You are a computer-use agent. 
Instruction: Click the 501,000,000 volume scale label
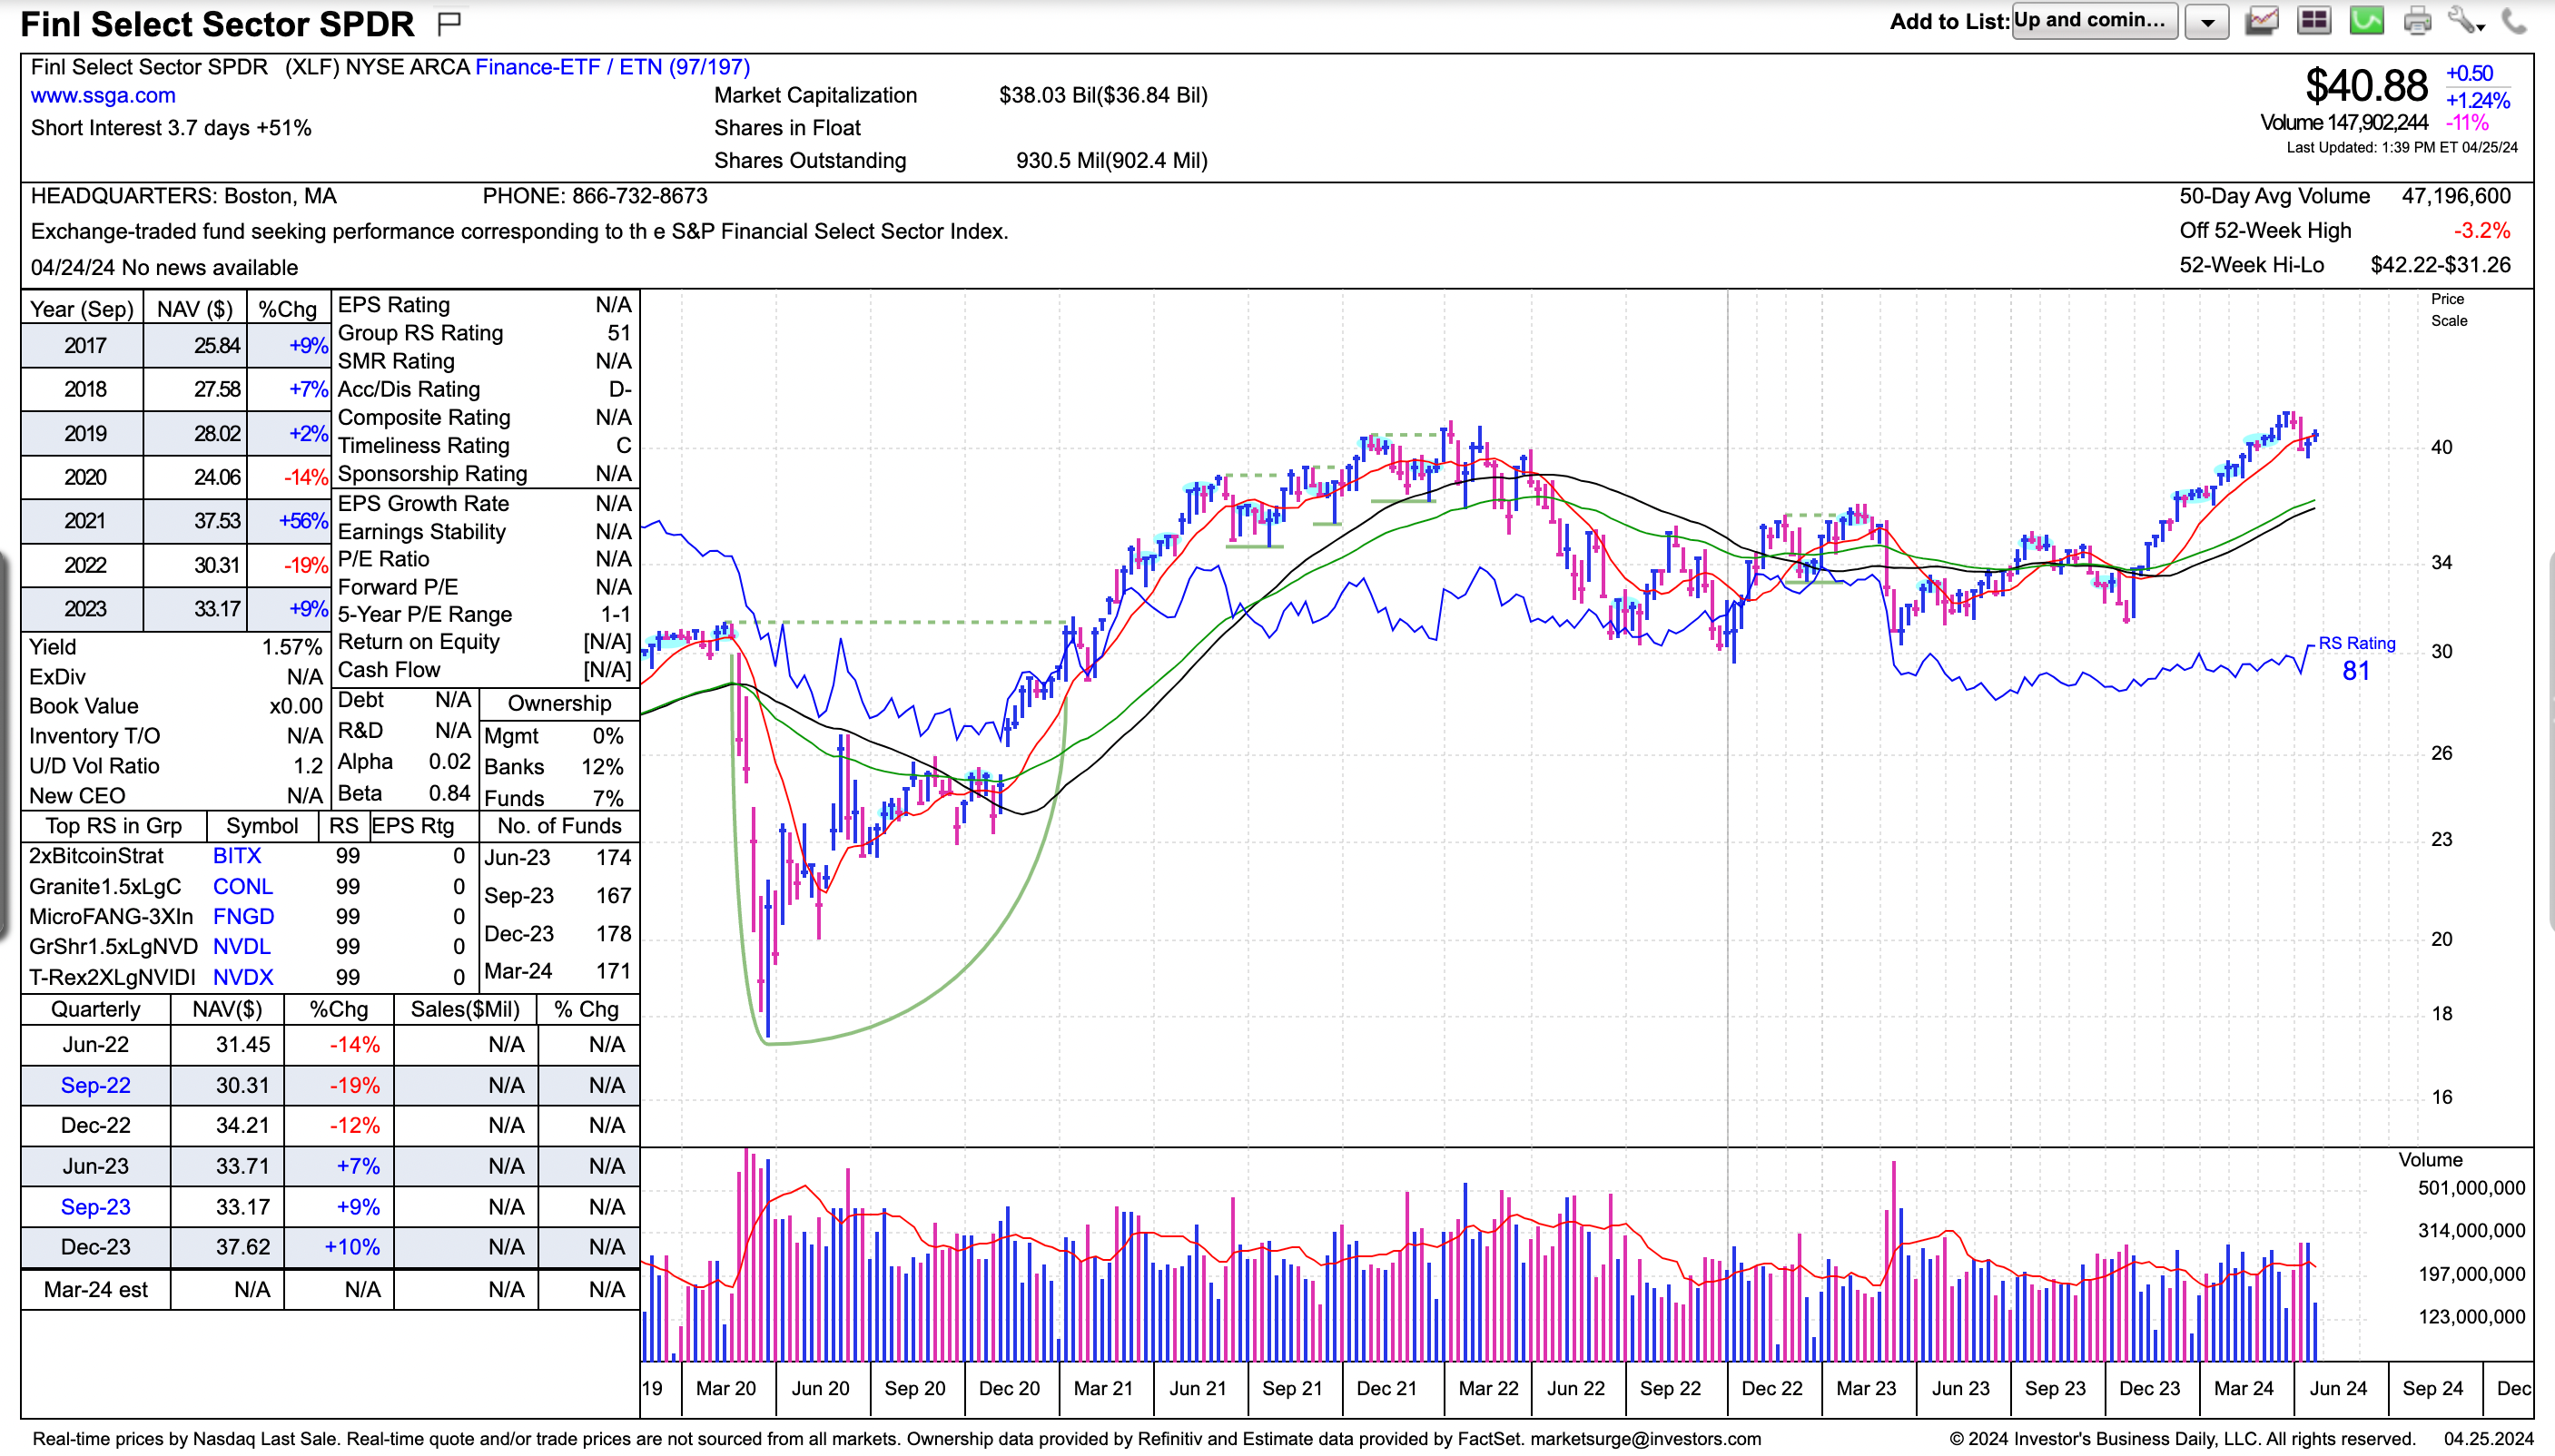tap(2471, 1189)
